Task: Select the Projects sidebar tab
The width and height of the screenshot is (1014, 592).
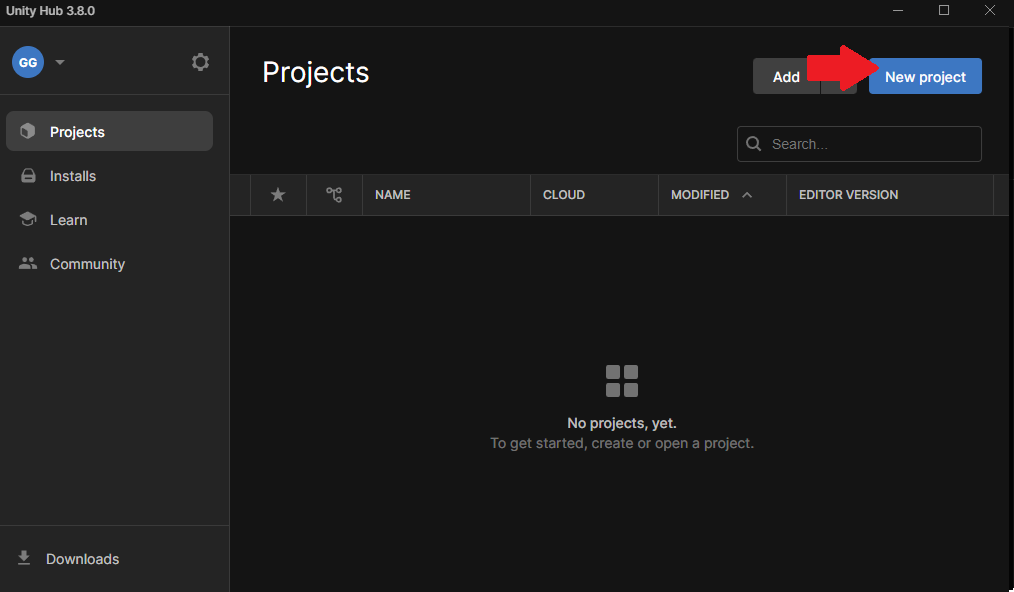Action: click(x=109, y=131)
